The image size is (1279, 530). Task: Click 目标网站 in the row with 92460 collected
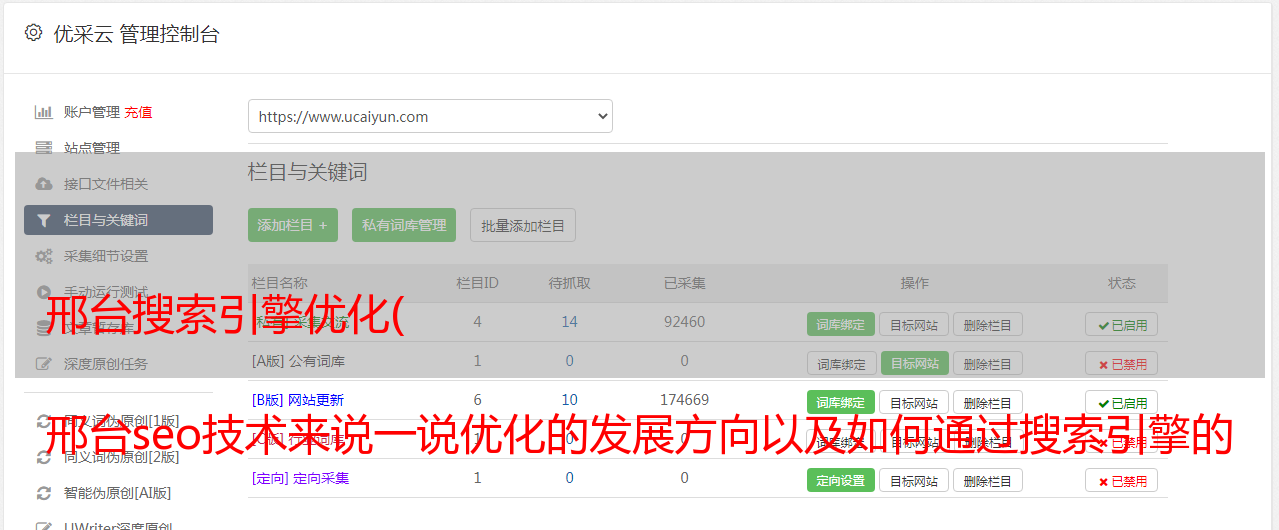pos(914,324)
